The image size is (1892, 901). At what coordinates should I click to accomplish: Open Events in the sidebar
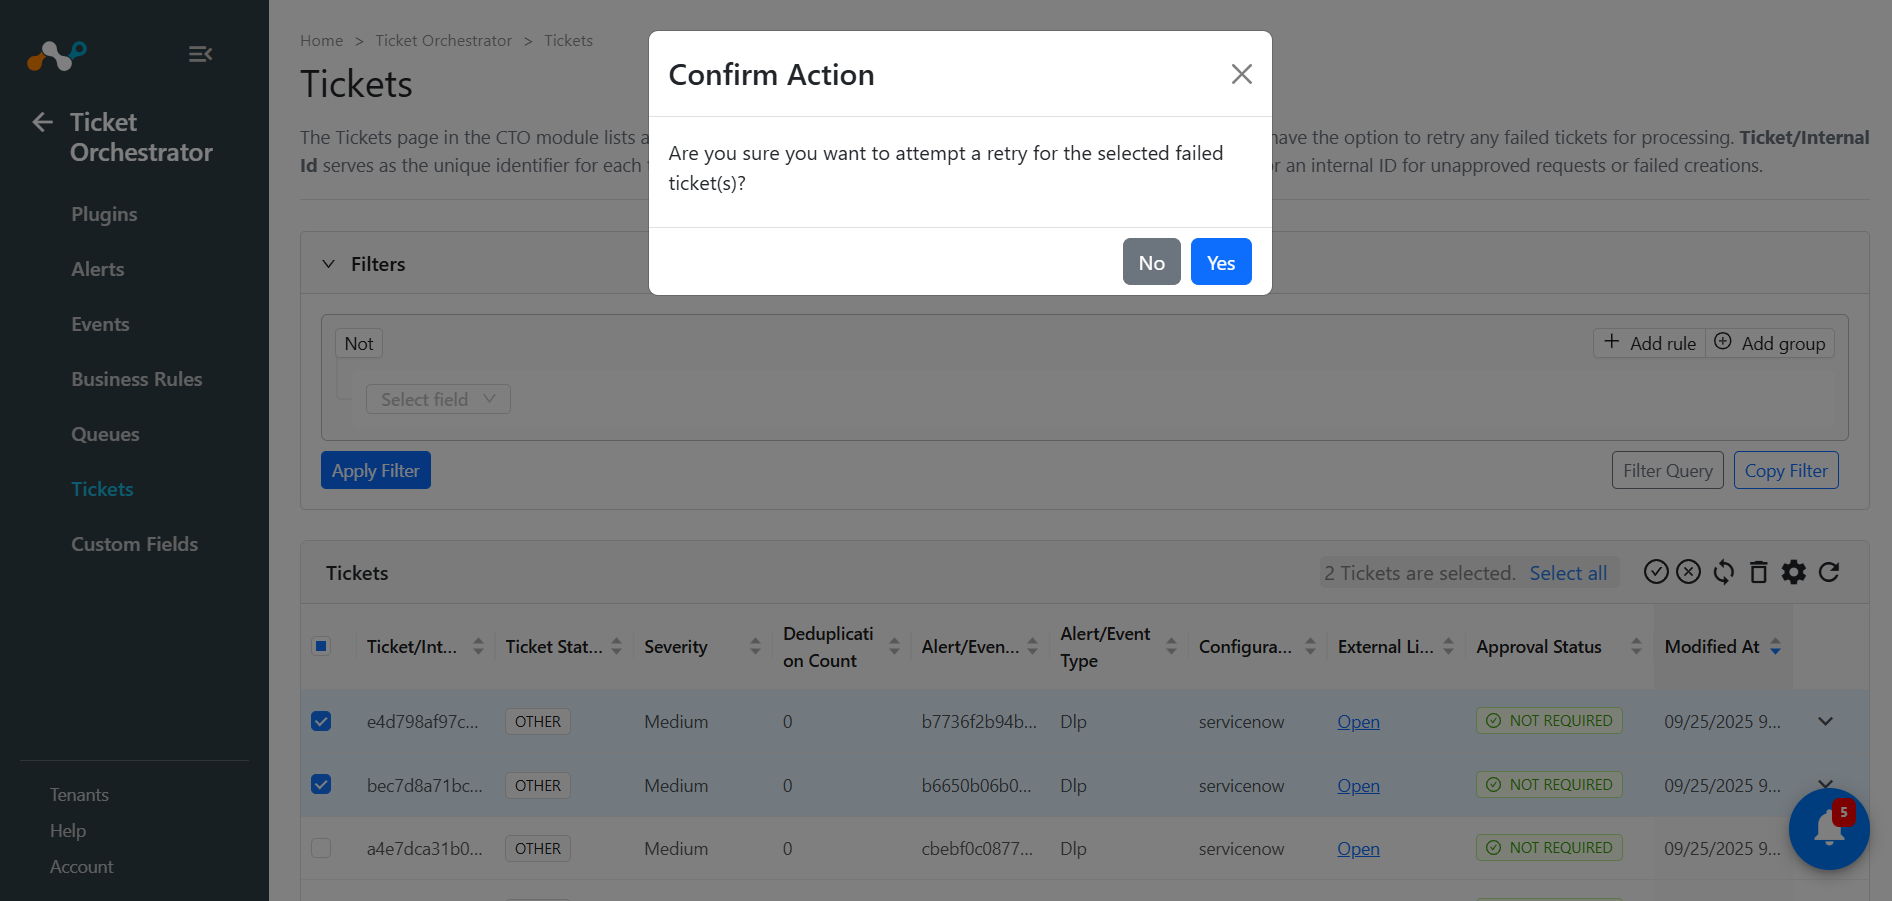point(100,324)
